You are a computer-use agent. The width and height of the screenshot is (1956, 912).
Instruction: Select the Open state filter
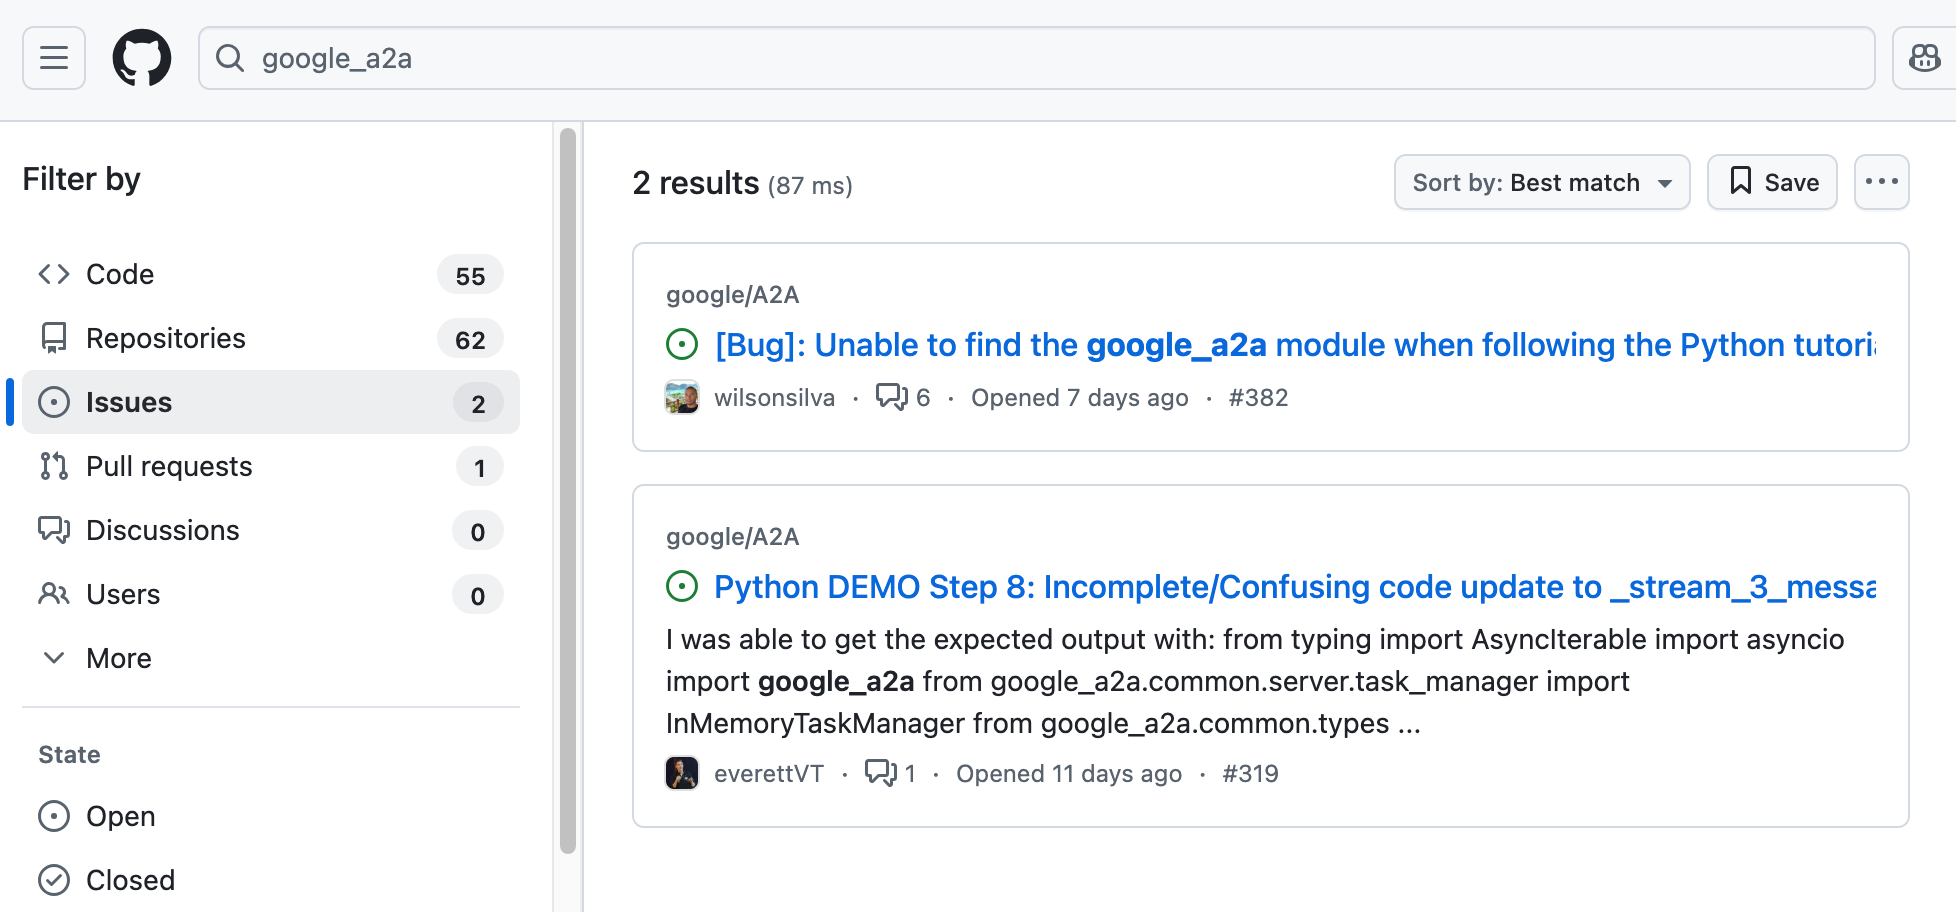tap(120, 816)
